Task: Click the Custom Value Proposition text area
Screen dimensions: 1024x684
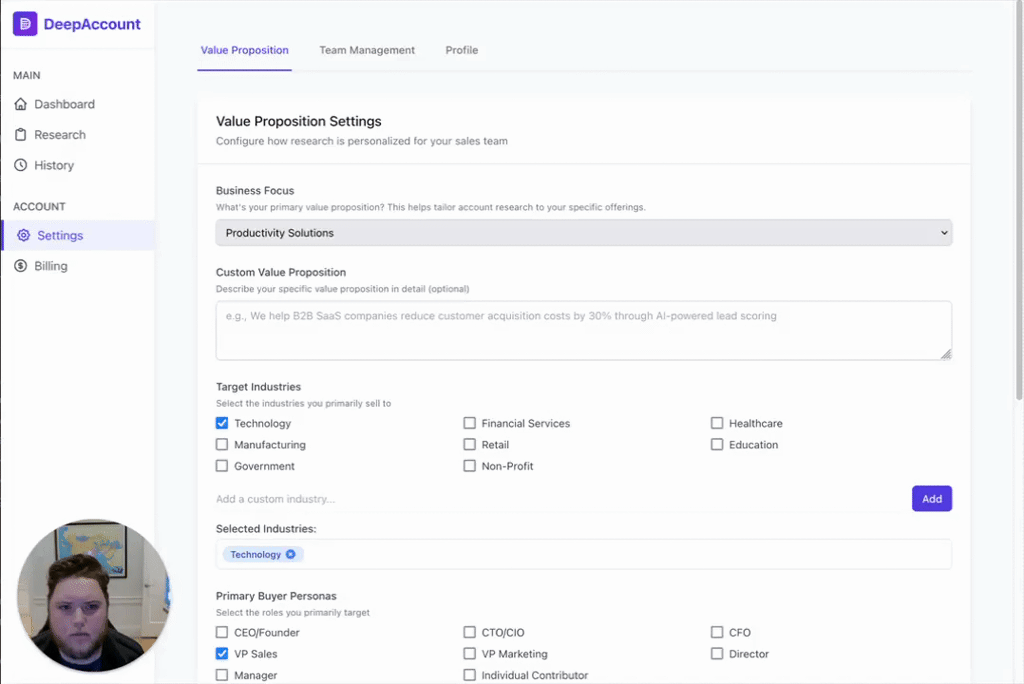Action: [584, 330]
